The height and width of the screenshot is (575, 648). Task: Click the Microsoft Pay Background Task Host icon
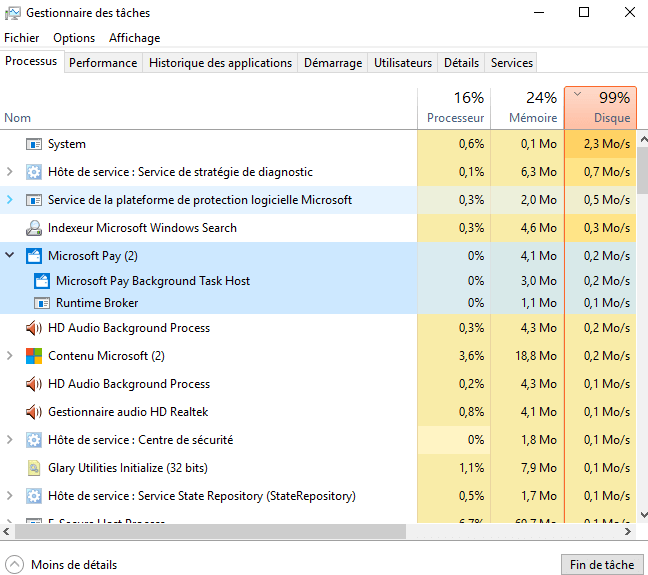[x=42, y=281]
